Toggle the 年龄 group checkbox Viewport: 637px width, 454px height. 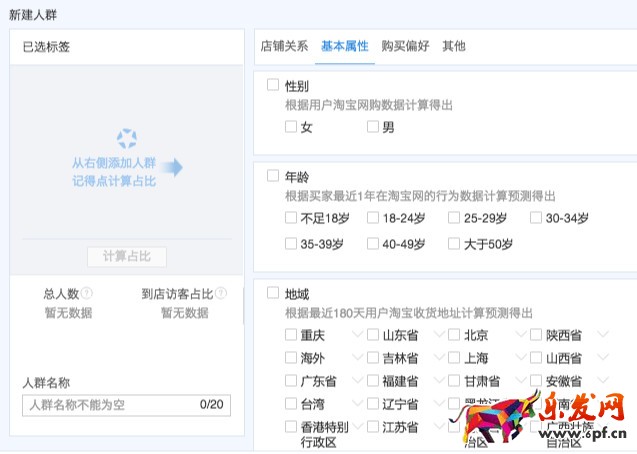point(273,176)
